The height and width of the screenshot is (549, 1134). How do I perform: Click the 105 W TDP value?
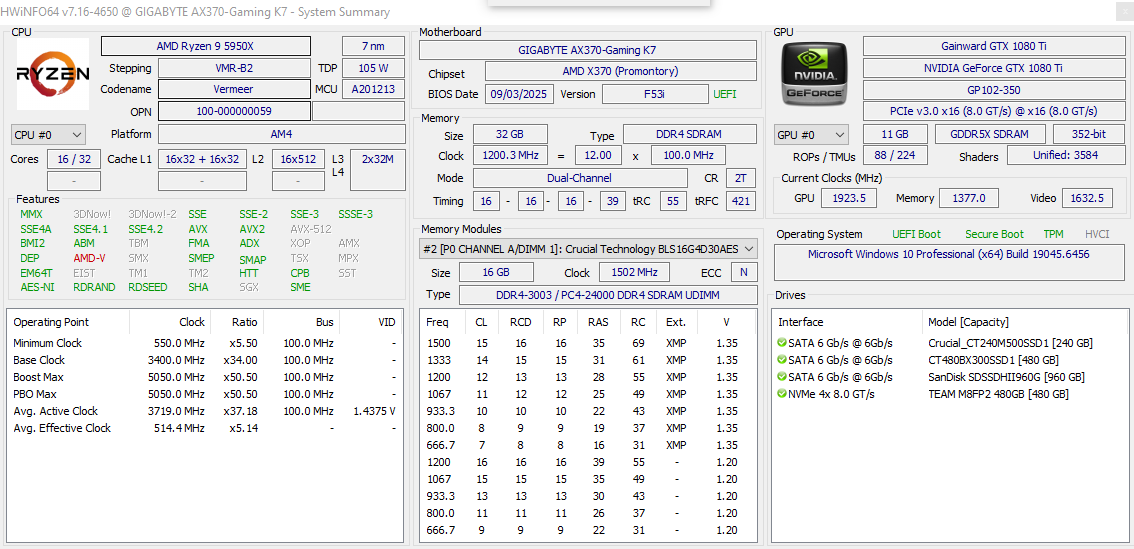(x=373, y=68)
